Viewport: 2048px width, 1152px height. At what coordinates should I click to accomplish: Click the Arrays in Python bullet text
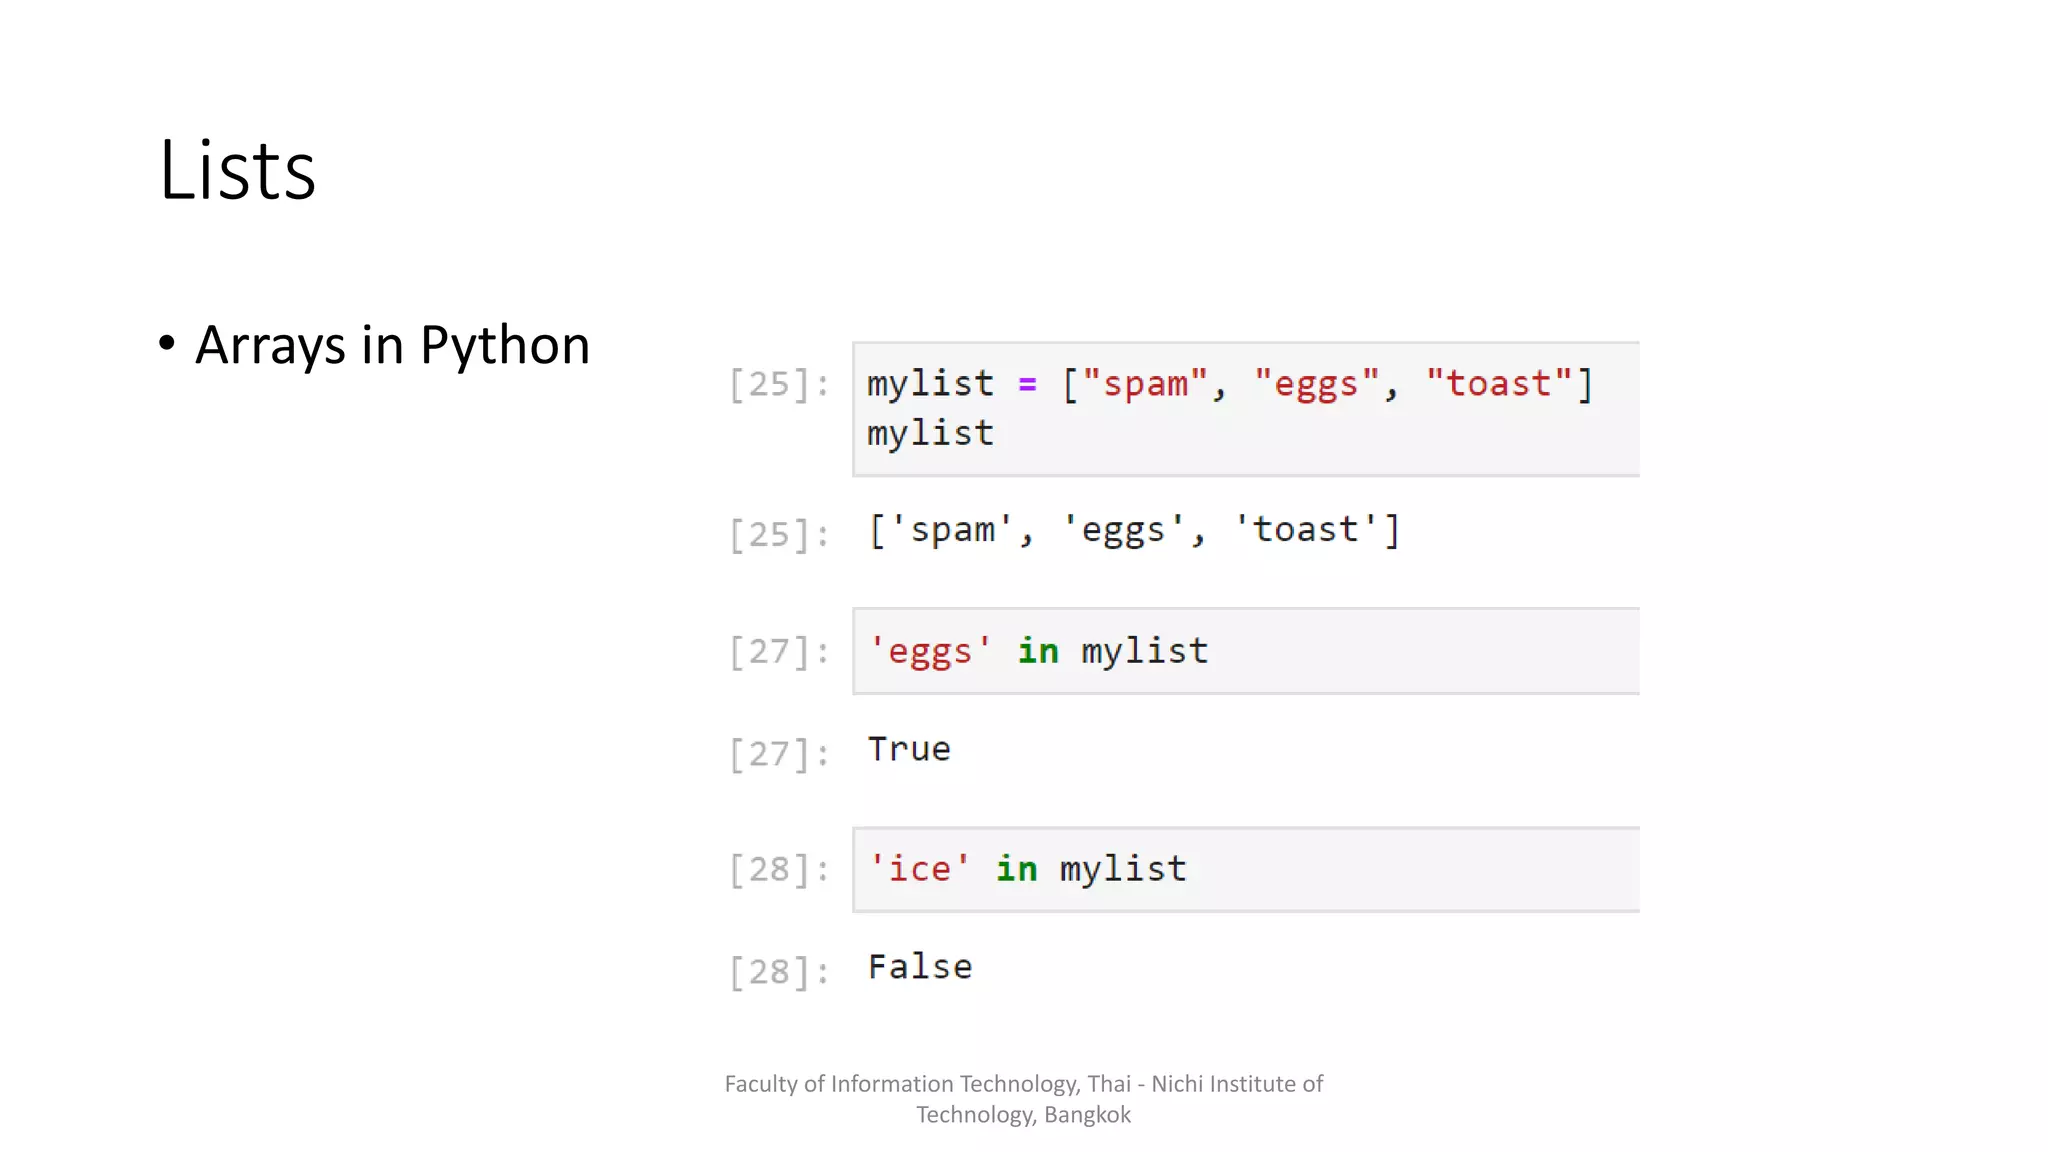[x=392, y=345]
